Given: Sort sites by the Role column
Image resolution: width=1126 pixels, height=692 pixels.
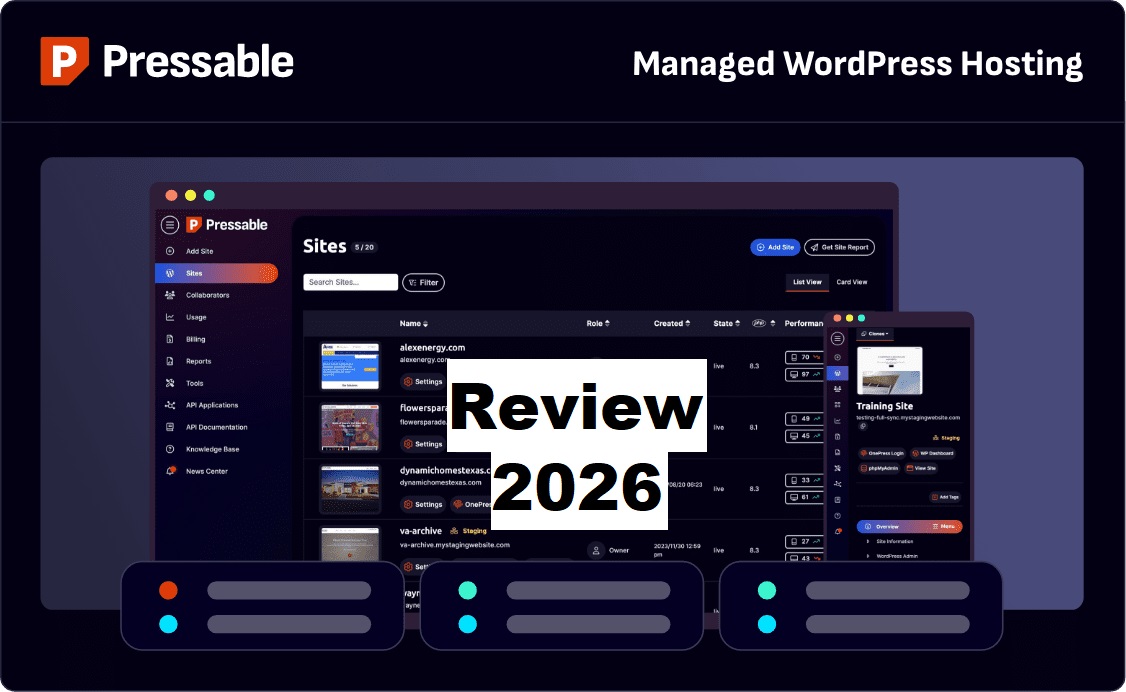Looking at the screenshot, I should 598,323.
